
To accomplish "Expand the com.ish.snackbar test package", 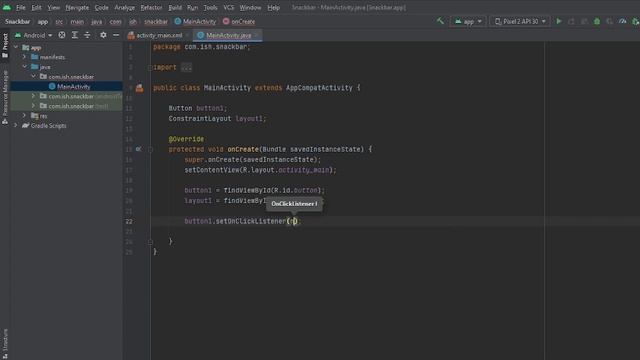I will [33, 106].
